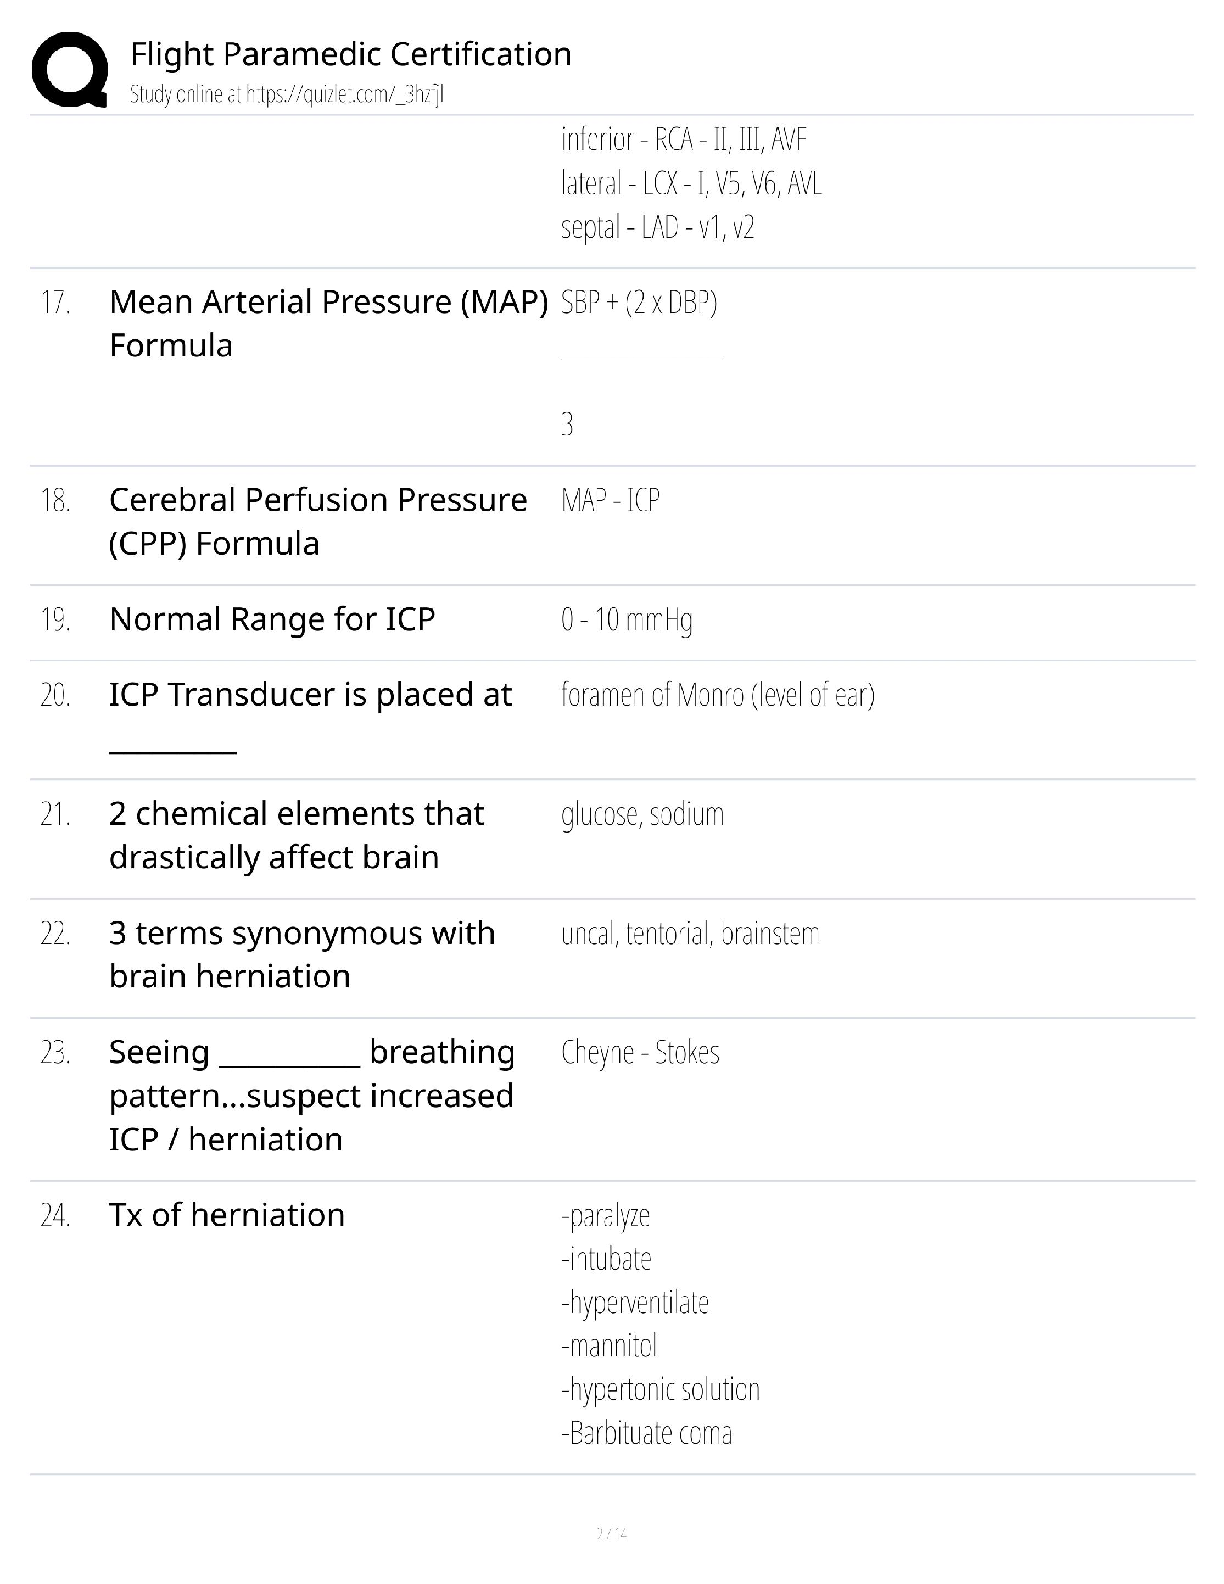
Task: Click the Flight Paramedic Certification title
Action: (x=351, y=54)
